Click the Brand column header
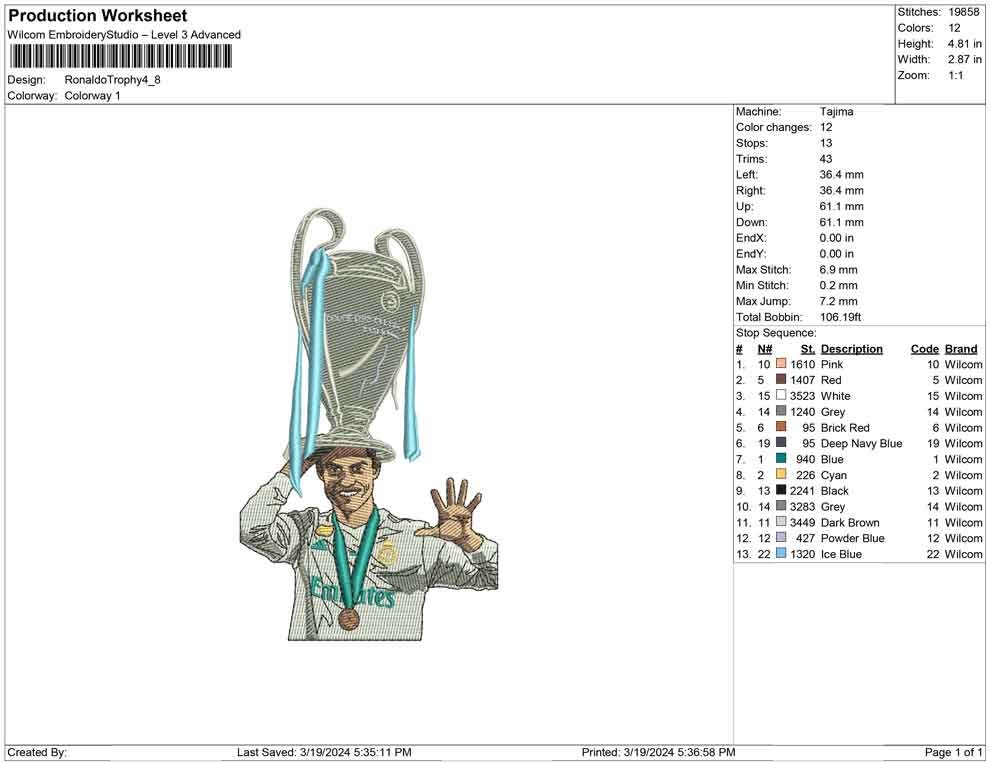 pos(960,348)
